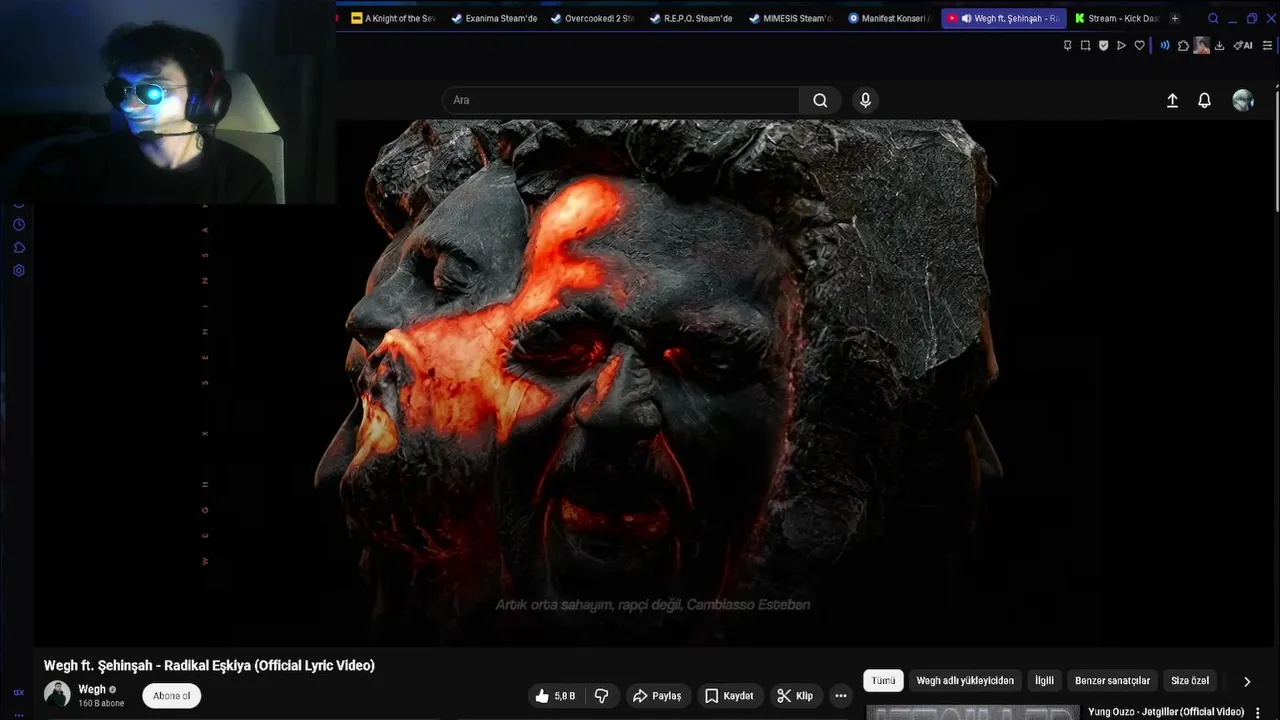Open Easy Setup sliders icon
Image resolution: width=1280 pixels, height=720 pixels.
coord(1268,45)
